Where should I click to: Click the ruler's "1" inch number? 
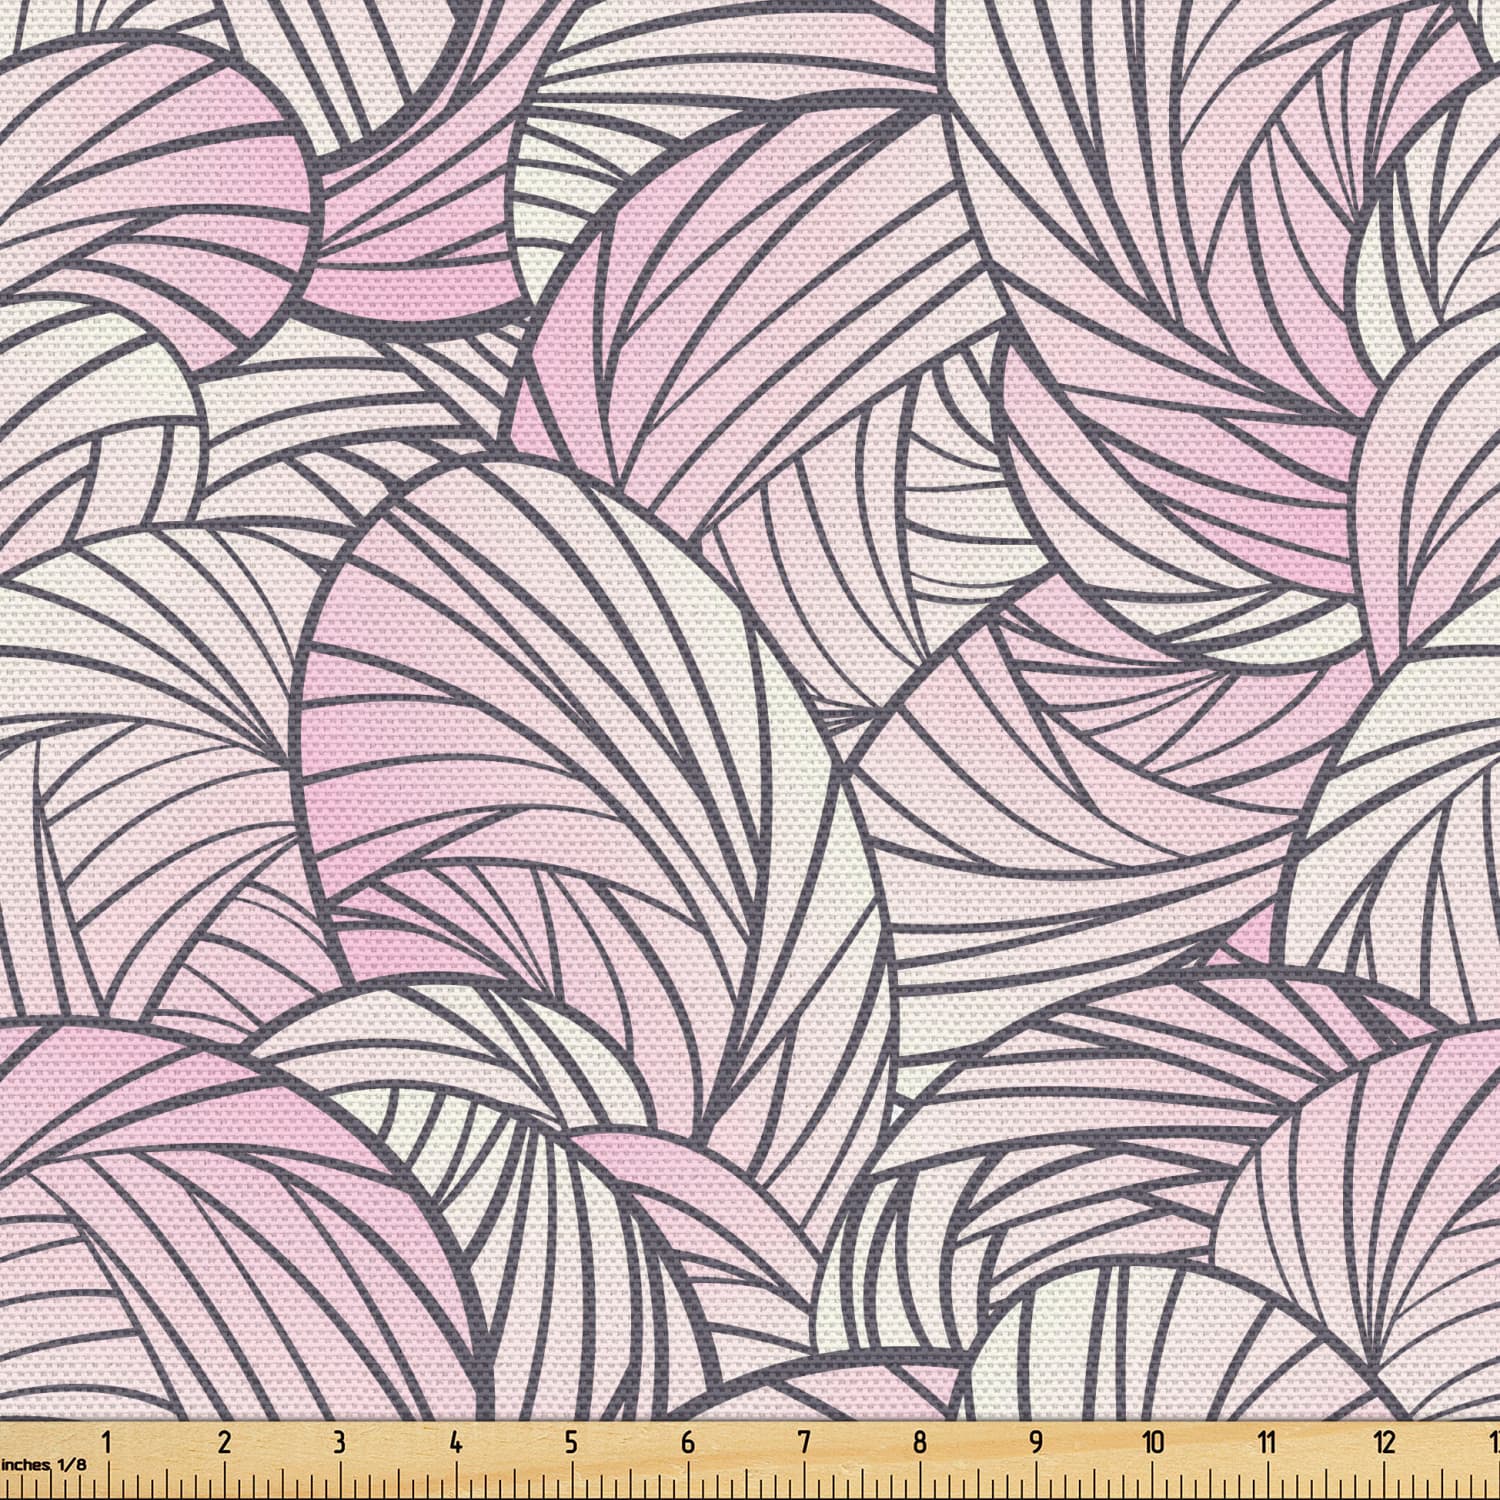[x=107, y=1442]
